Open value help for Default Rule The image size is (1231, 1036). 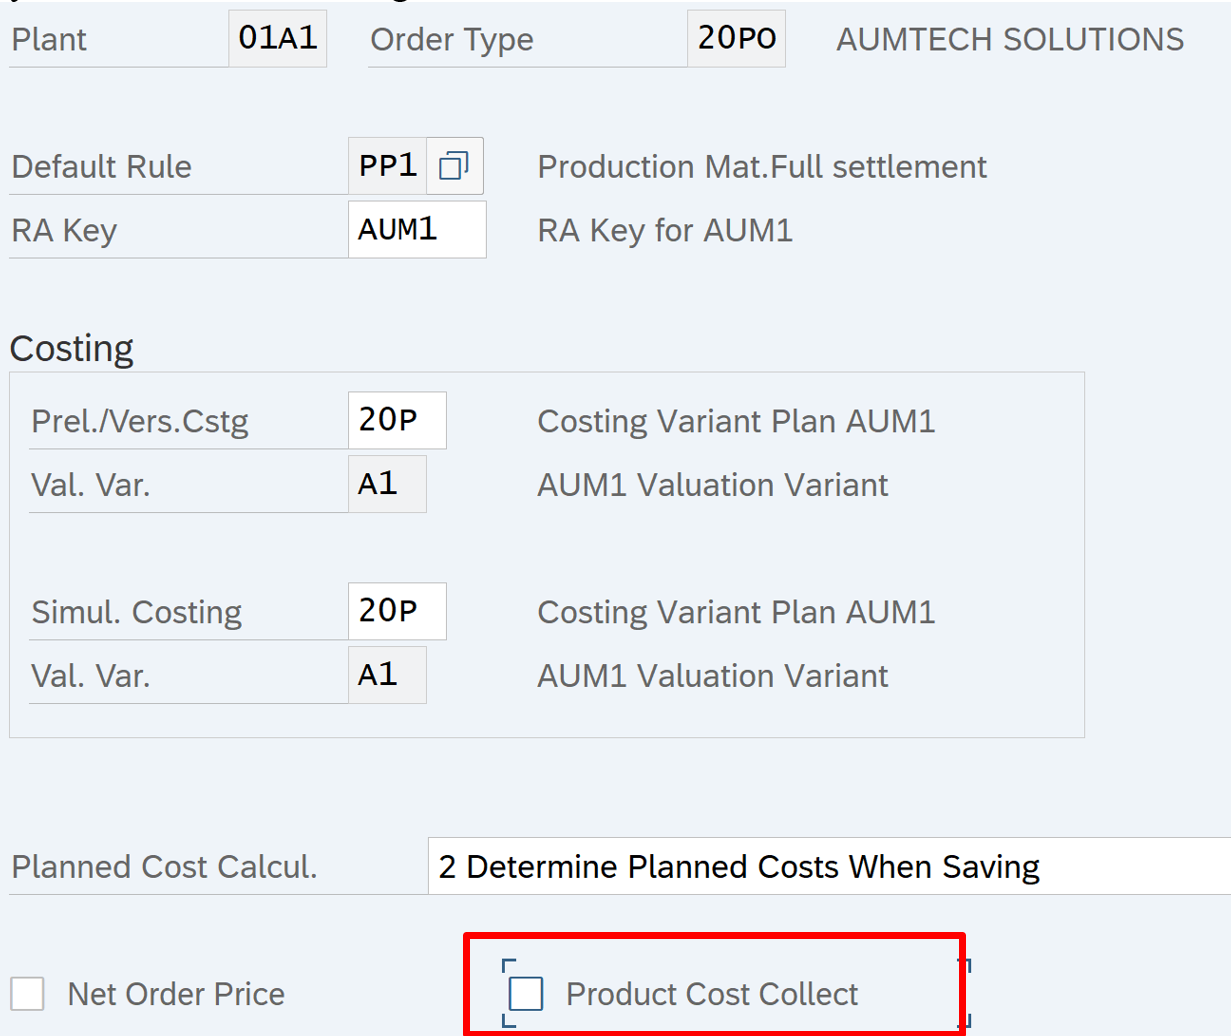click(454, 166)
